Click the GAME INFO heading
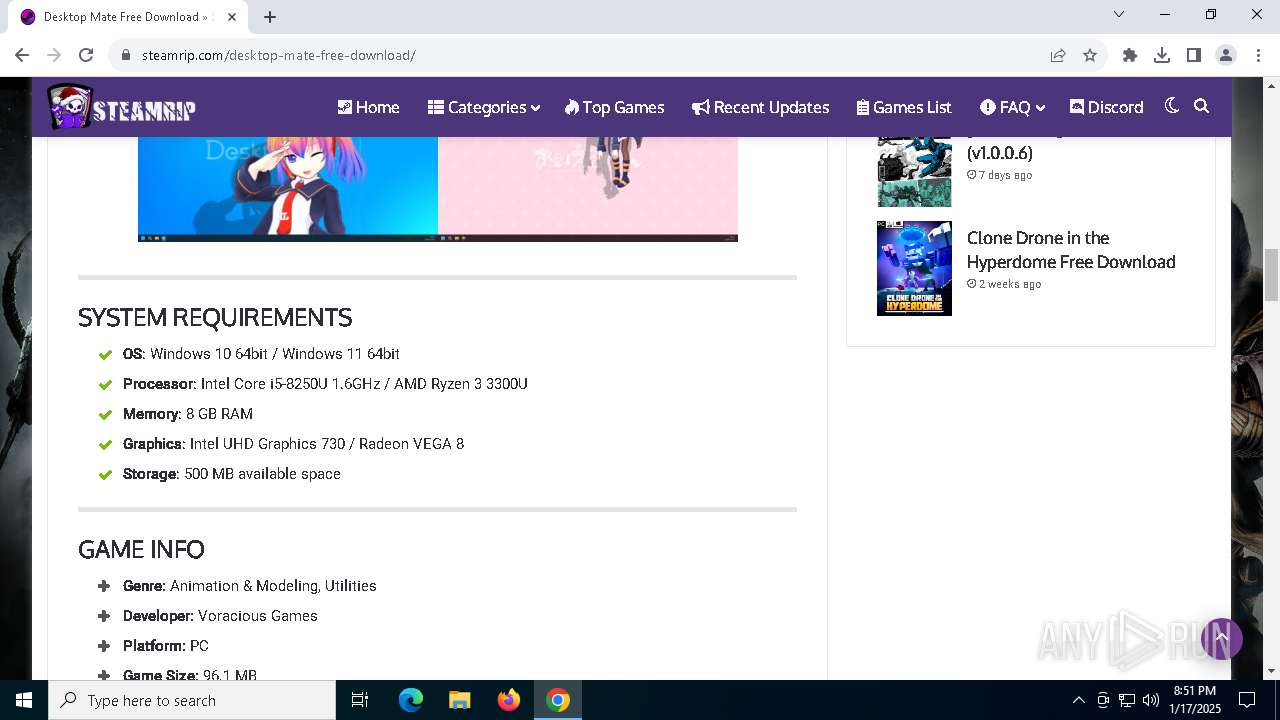The image size is (1280, 720). point(141,550)
